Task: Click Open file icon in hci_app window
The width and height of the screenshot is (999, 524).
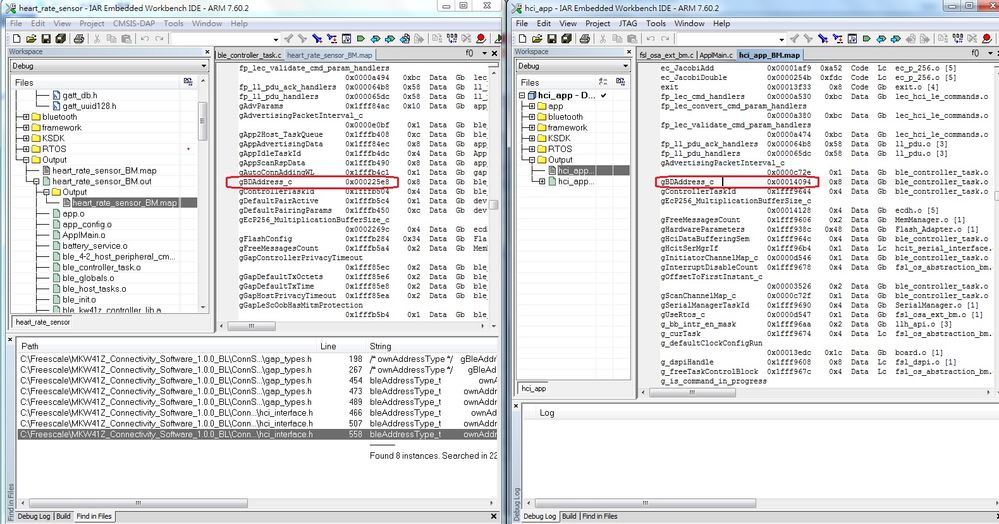Action: point(536,39)
